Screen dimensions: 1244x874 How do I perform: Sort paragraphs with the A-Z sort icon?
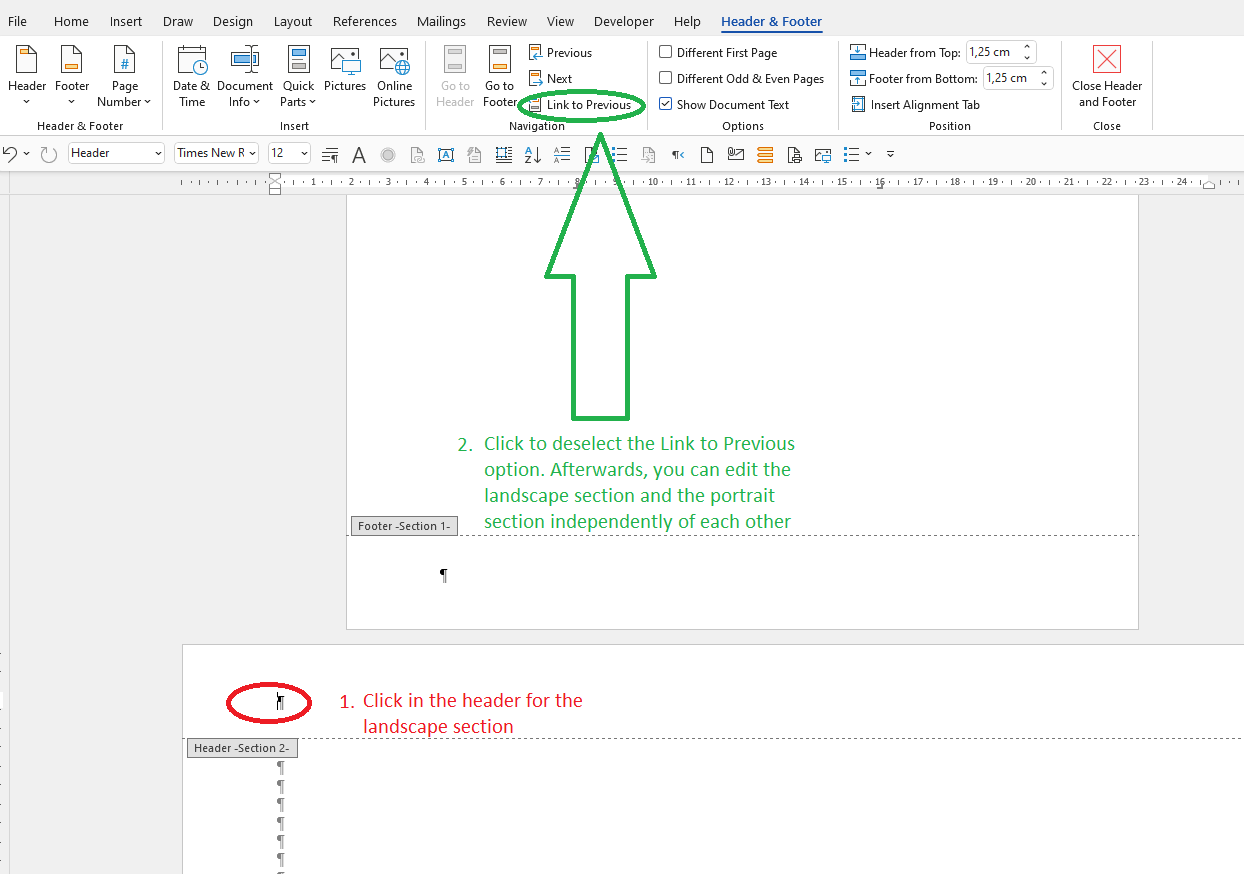point(533,154)
